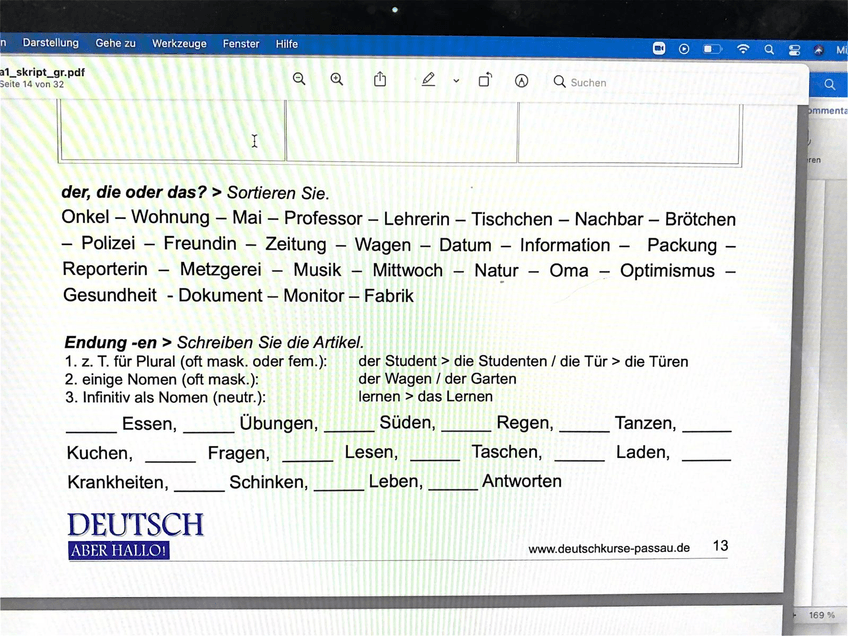This screenshot has width=848, height=636.
Task: Click search icon in the background window
Action: tap(830, 85)
